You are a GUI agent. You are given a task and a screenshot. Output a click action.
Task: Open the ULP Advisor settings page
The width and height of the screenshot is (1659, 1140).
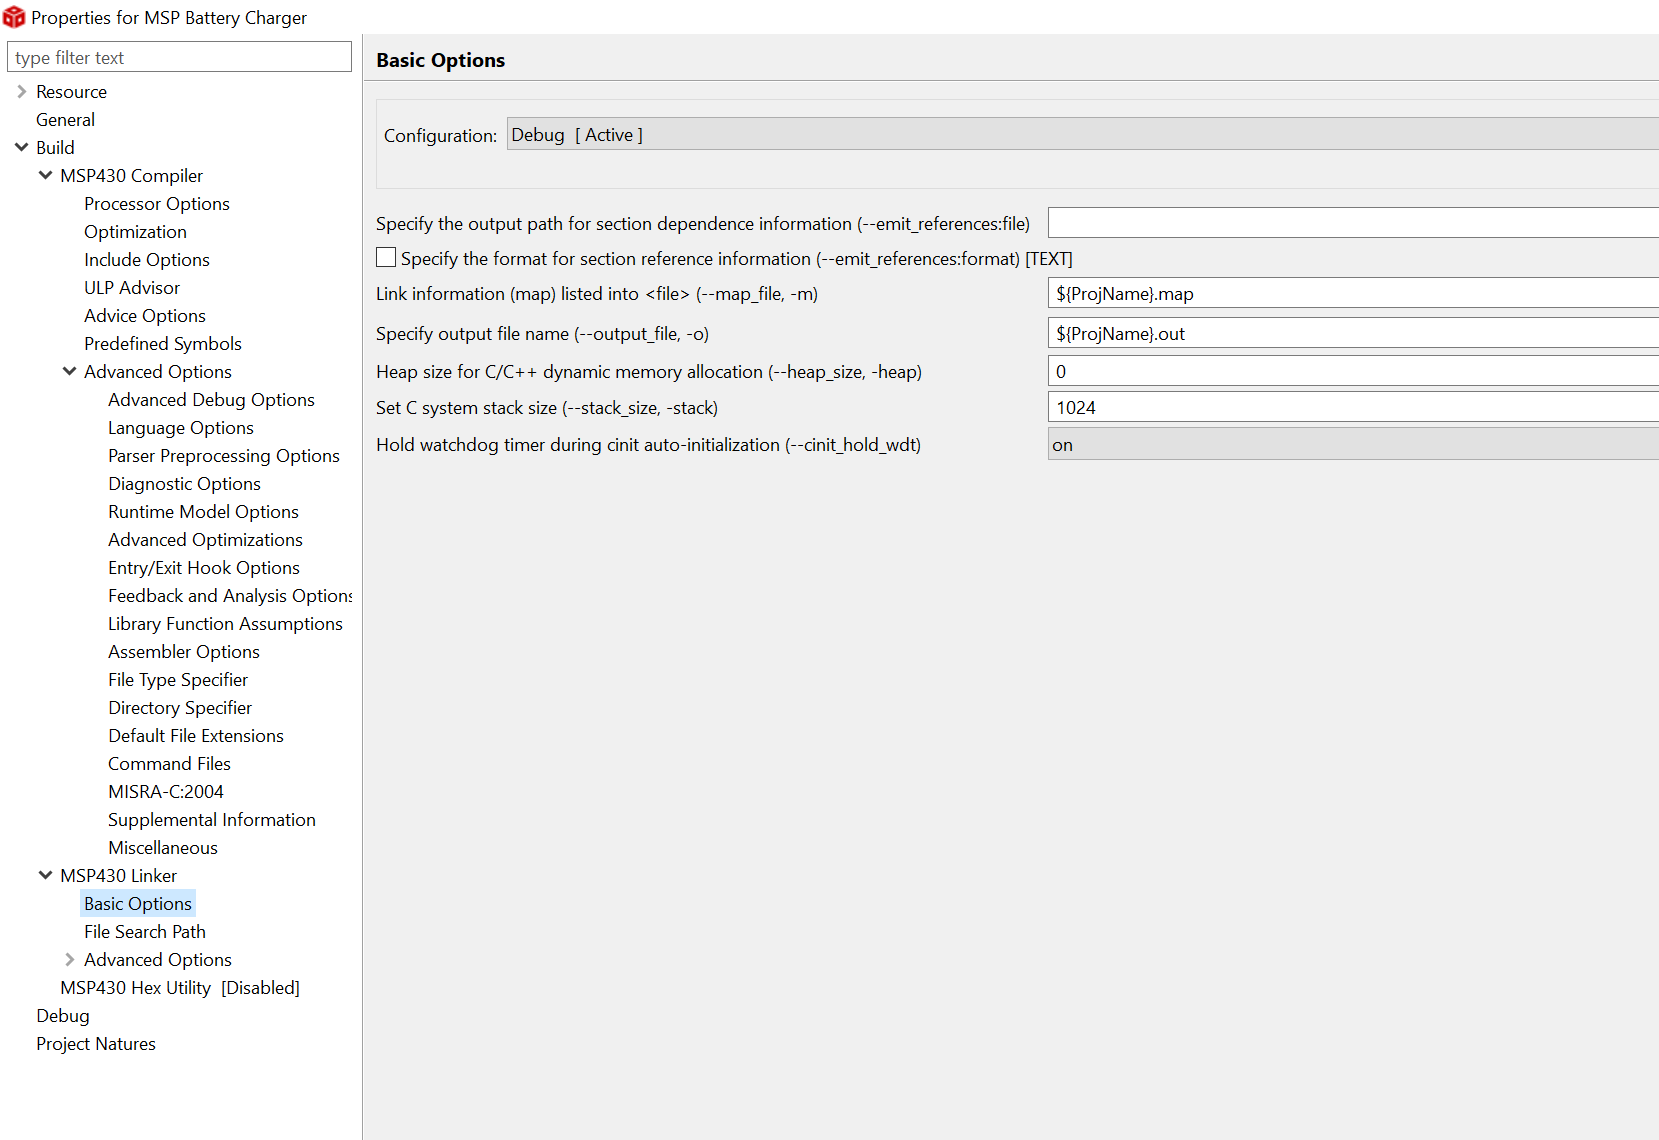coord(132,288)
